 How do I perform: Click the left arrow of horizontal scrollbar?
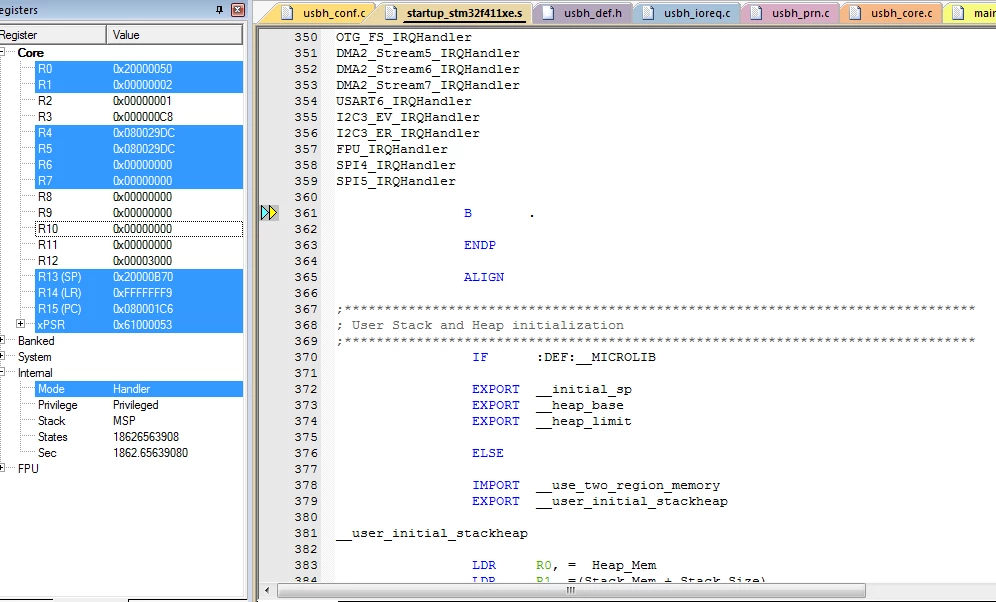[267, 590]
